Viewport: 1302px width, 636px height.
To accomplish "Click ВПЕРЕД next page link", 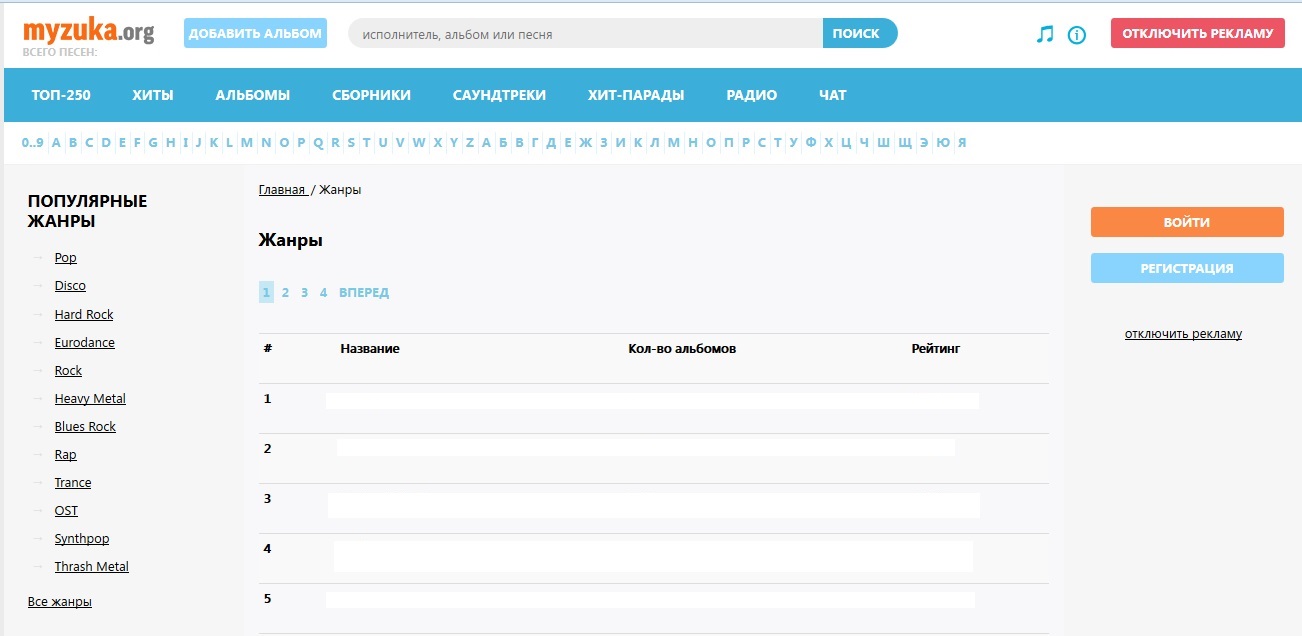I will pyautogui.click(x=364, y=293).
